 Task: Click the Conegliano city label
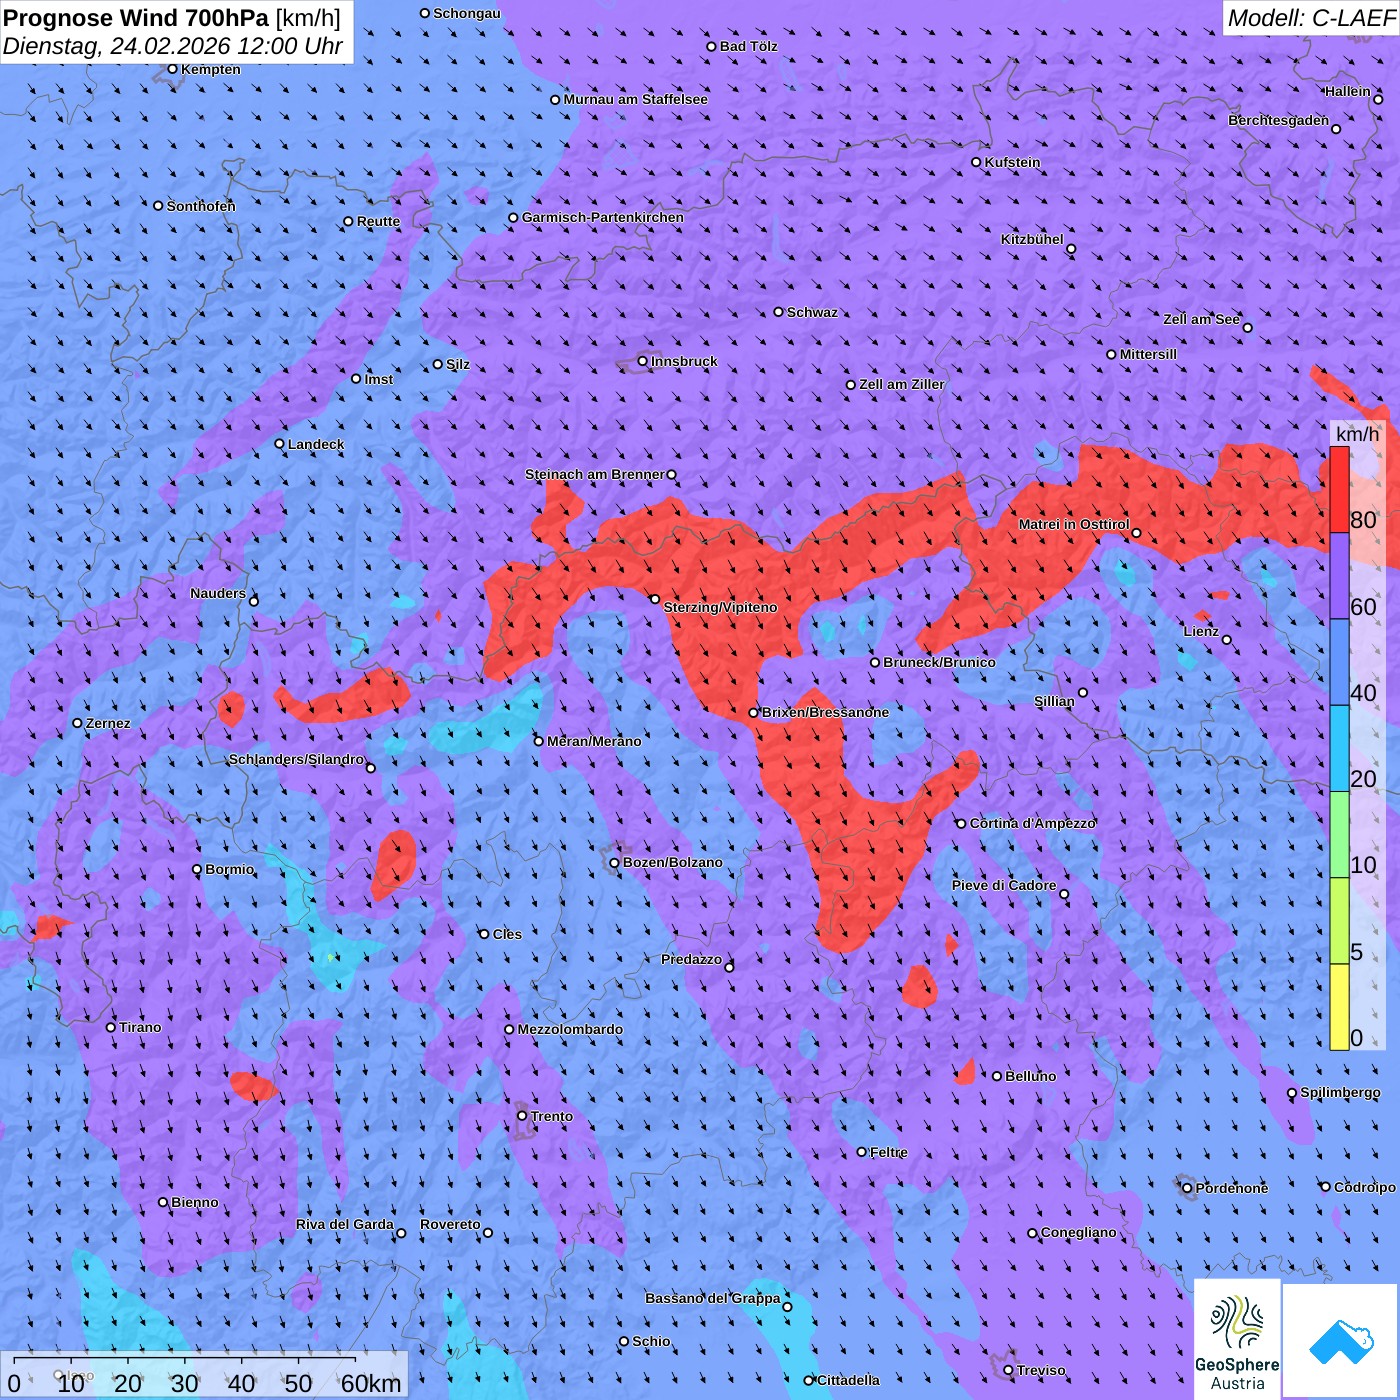pos(1078,1232)
